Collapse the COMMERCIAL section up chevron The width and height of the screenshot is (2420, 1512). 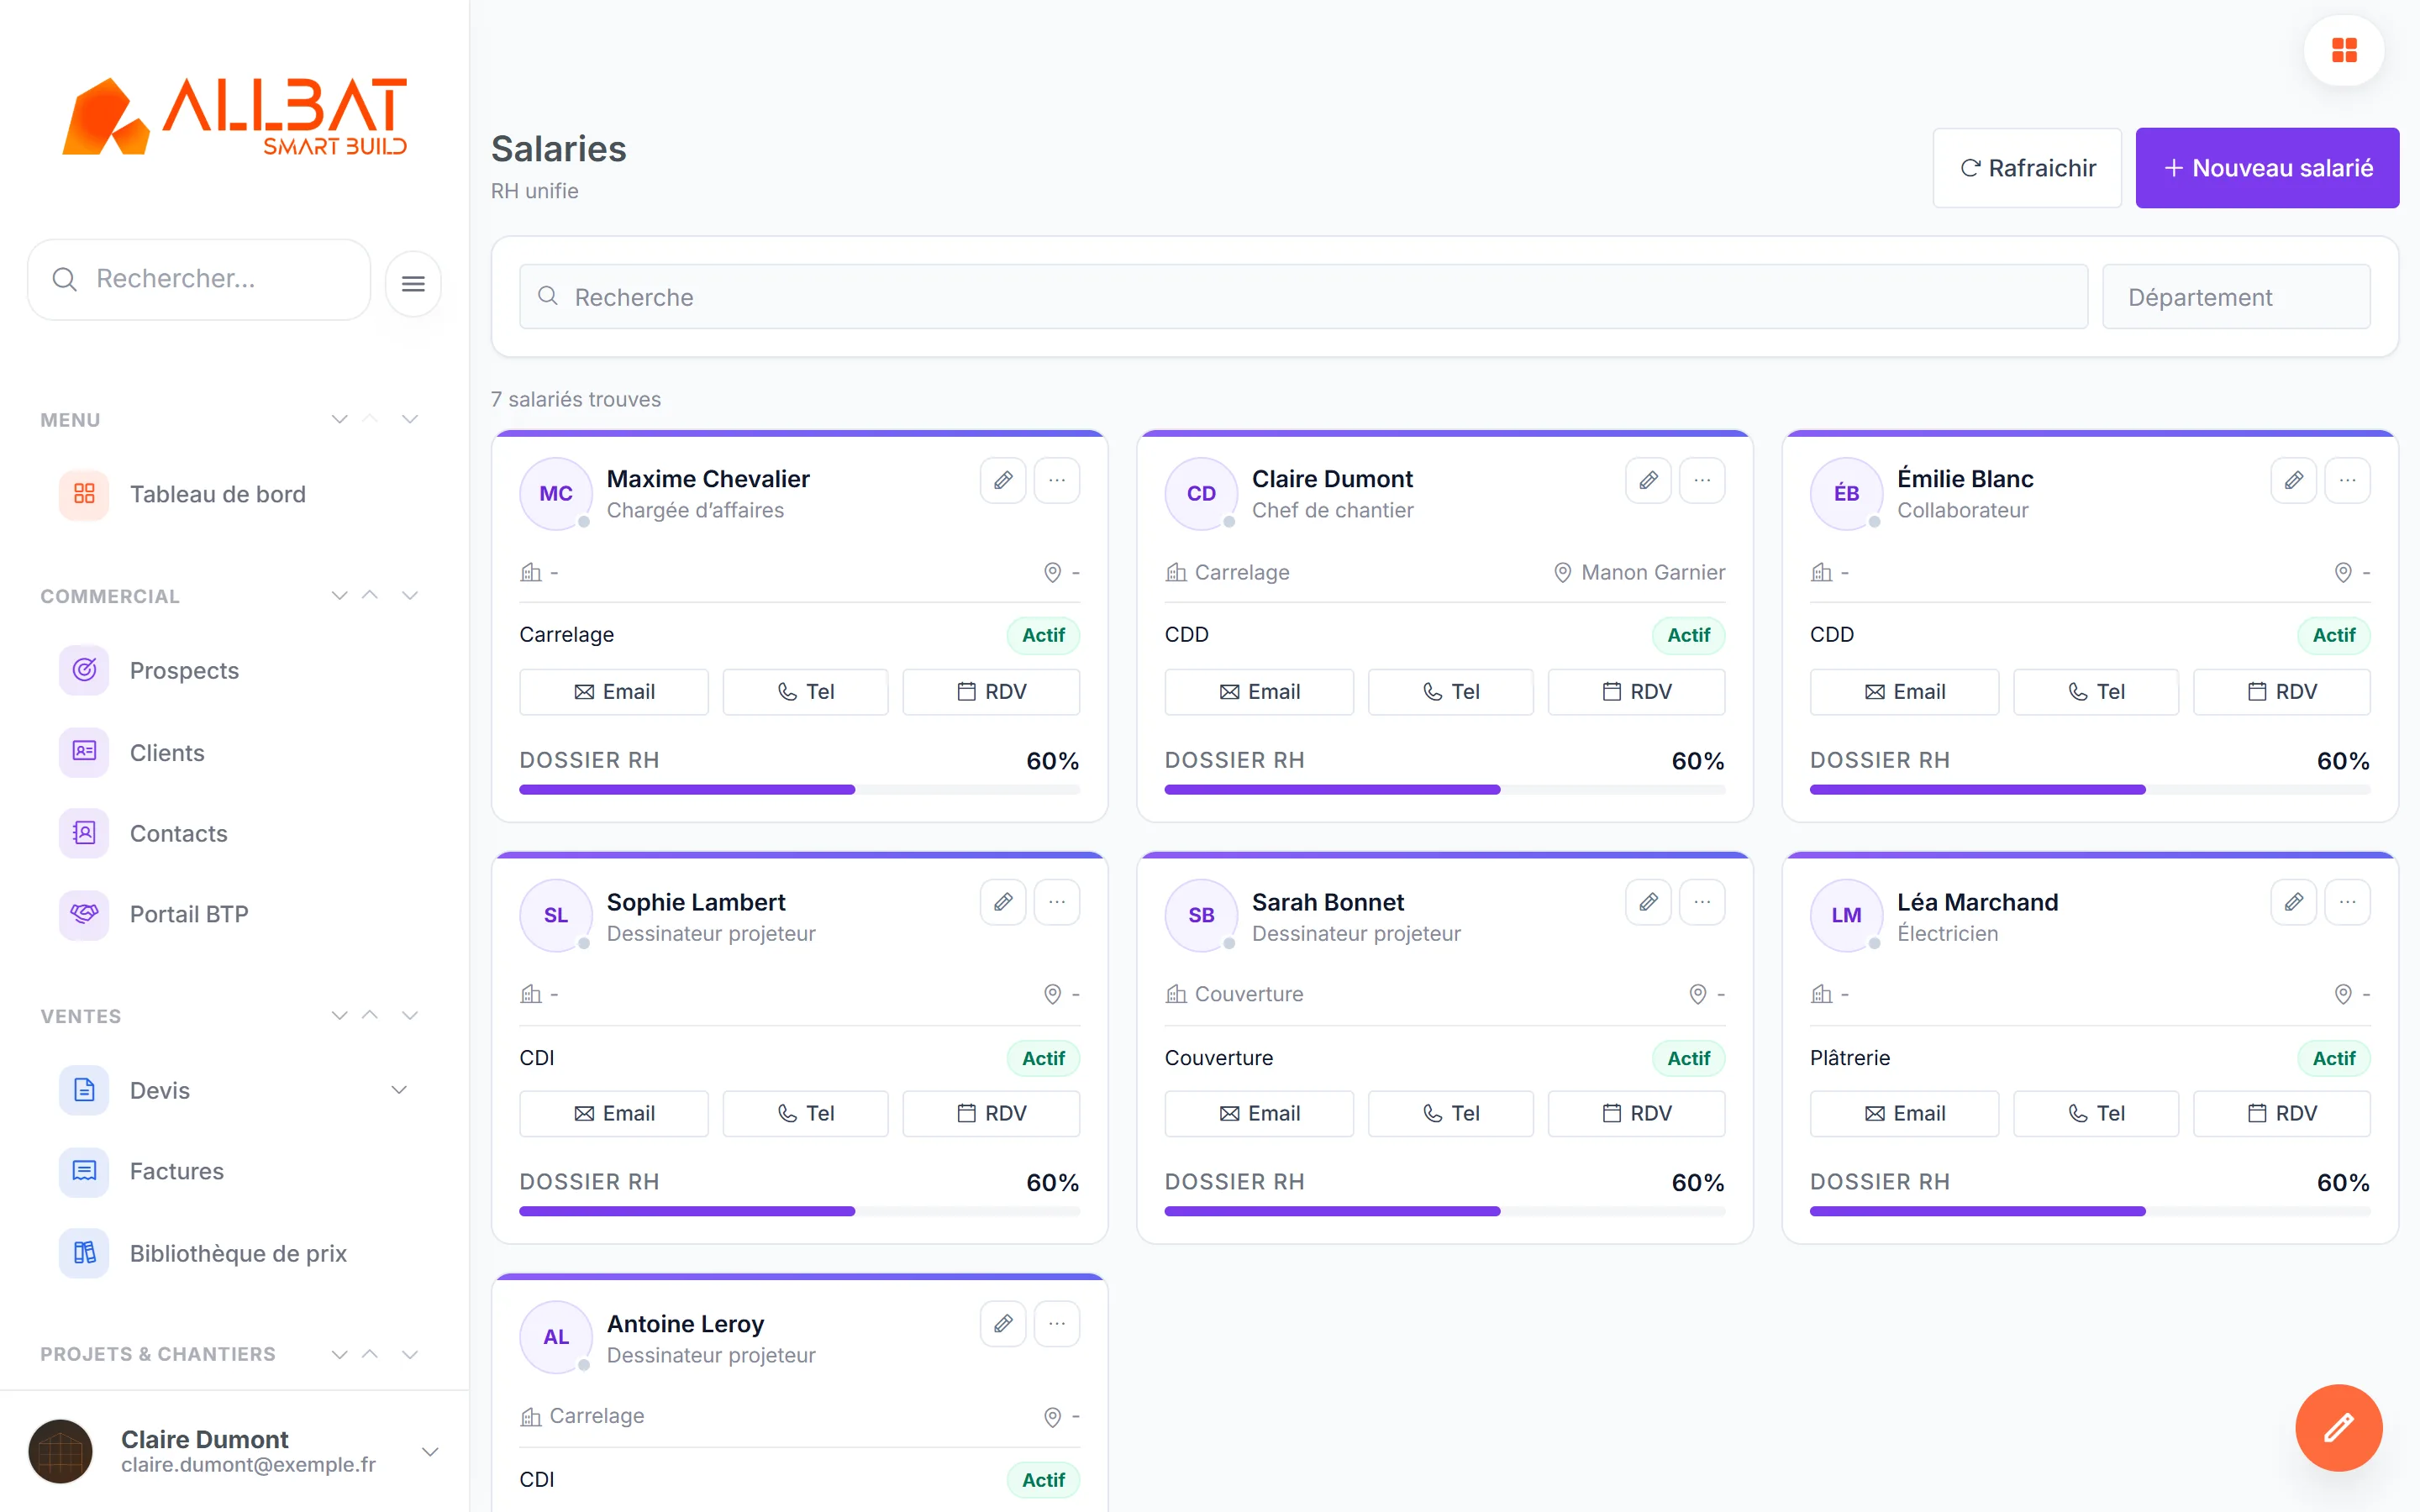point(370,595)
